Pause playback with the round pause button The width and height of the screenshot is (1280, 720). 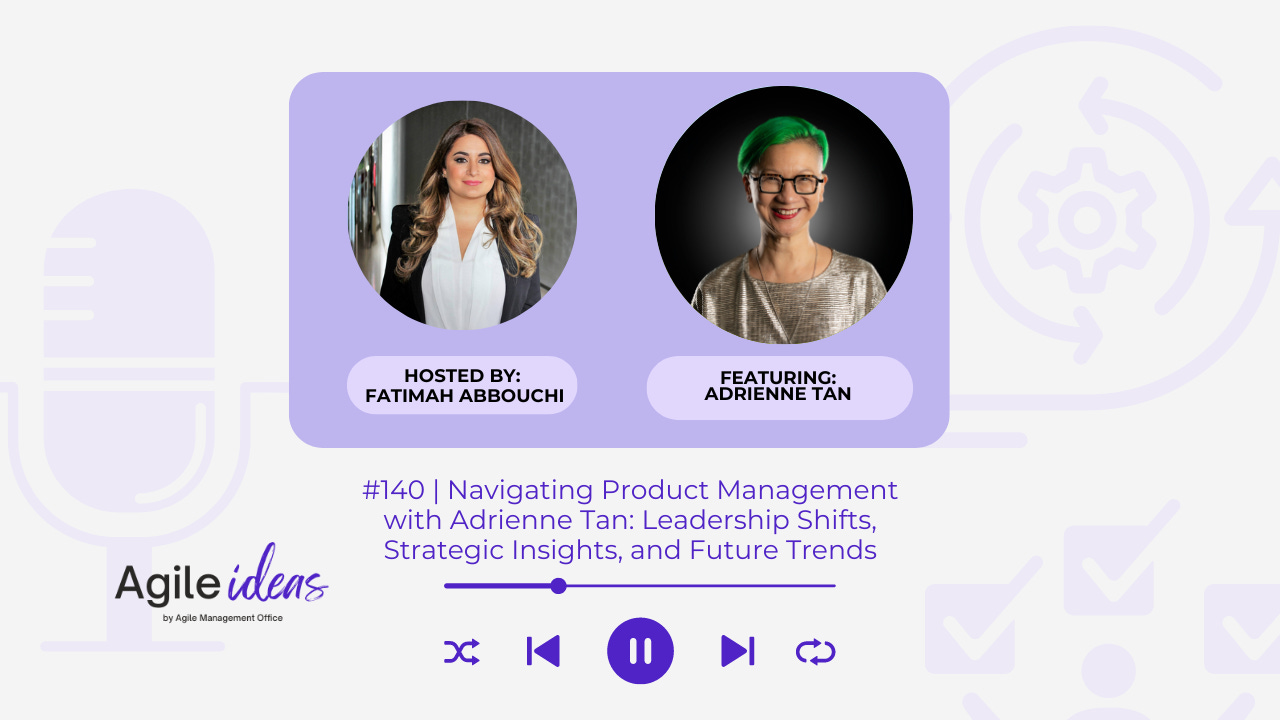(x=640, y=651)
